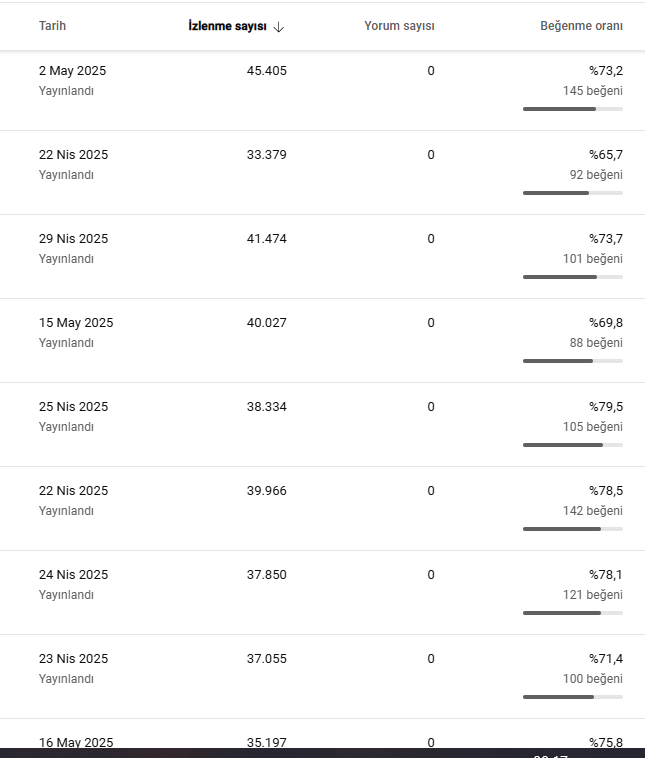Click comment count in the 25 Nis 2025 row

click(431, 407)
